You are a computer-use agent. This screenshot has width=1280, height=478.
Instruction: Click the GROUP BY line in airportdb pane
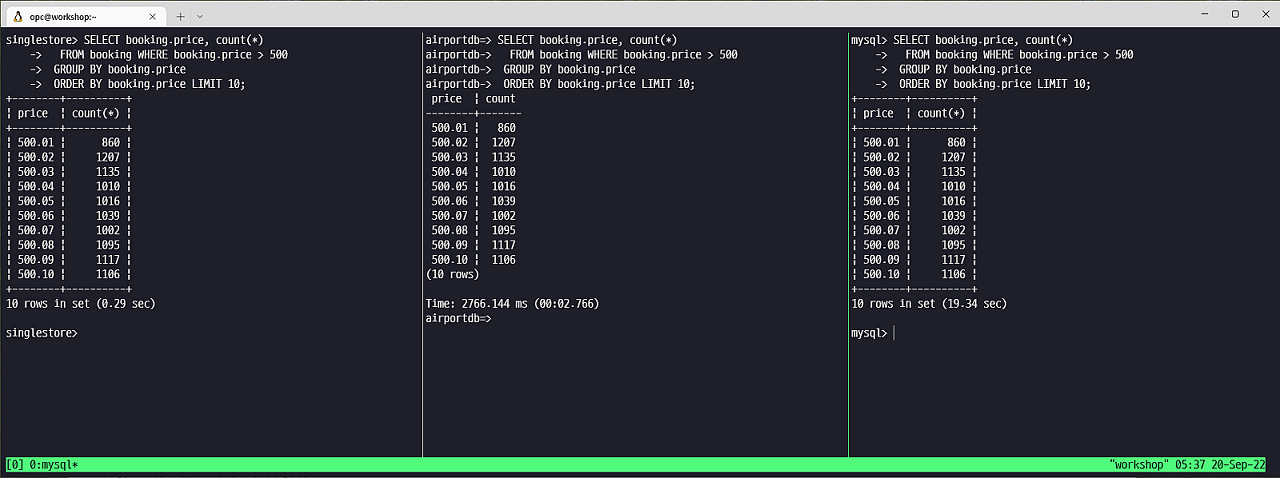tap(569, 69)
